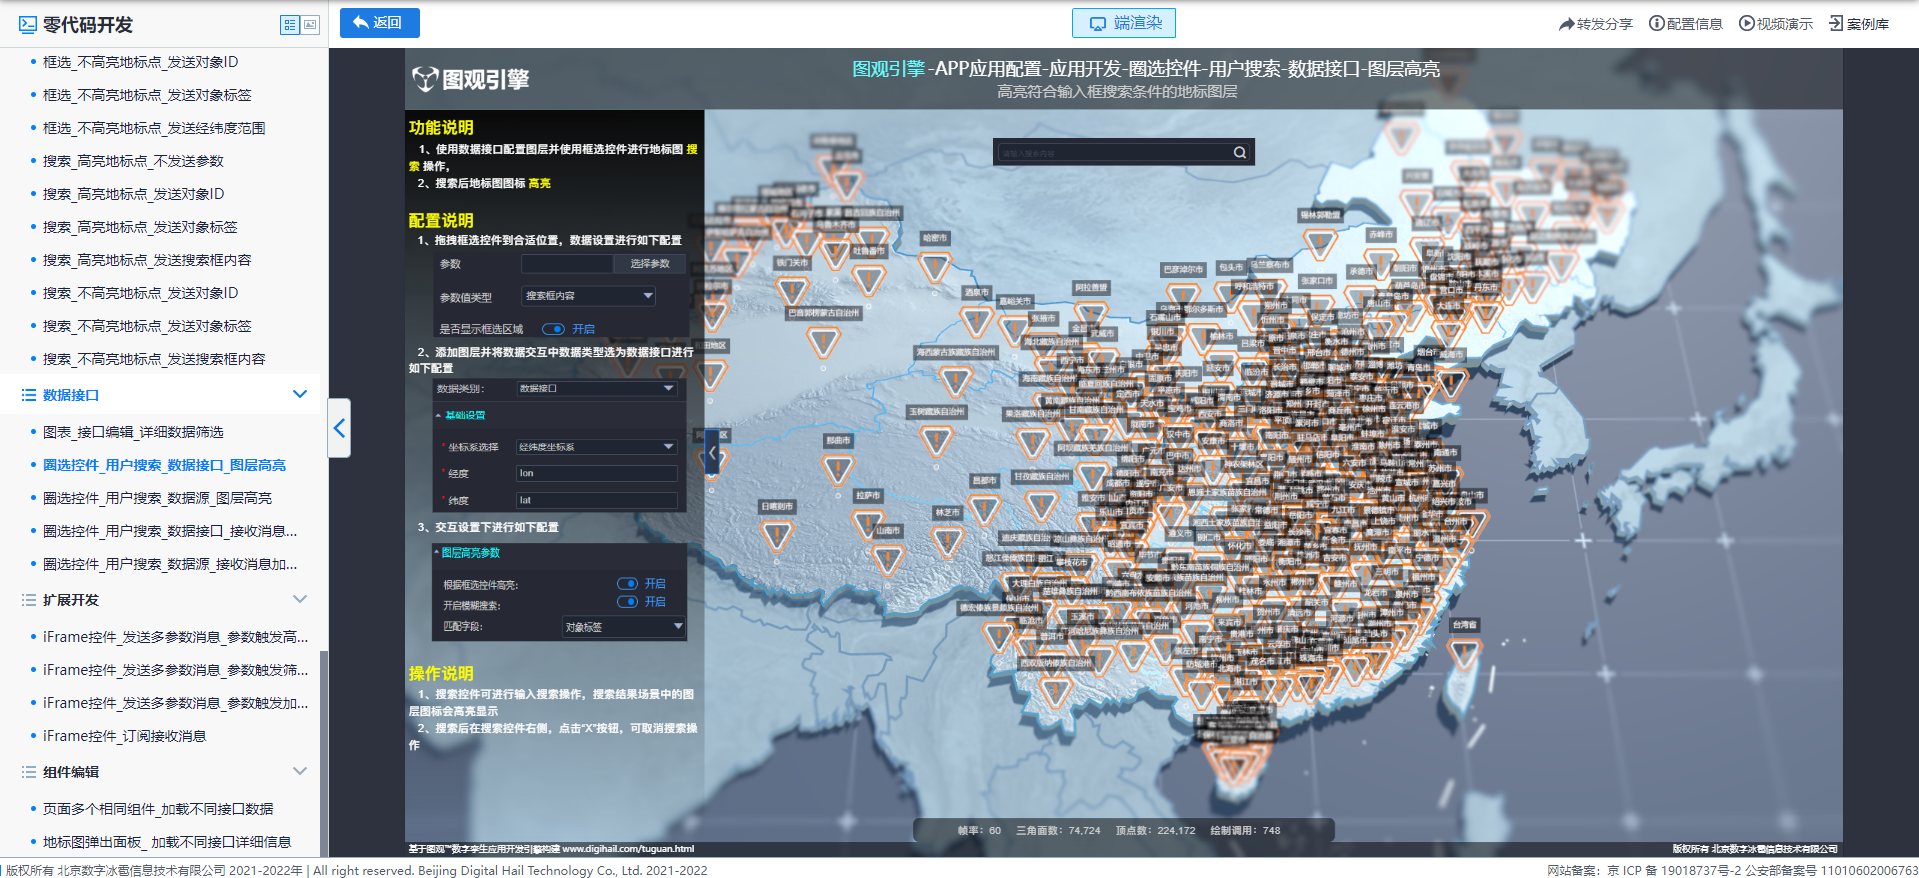The image size is (1919, 878).
Task: Switch sidebar to thumbnail image view icon
Action: tap(310, 25)
